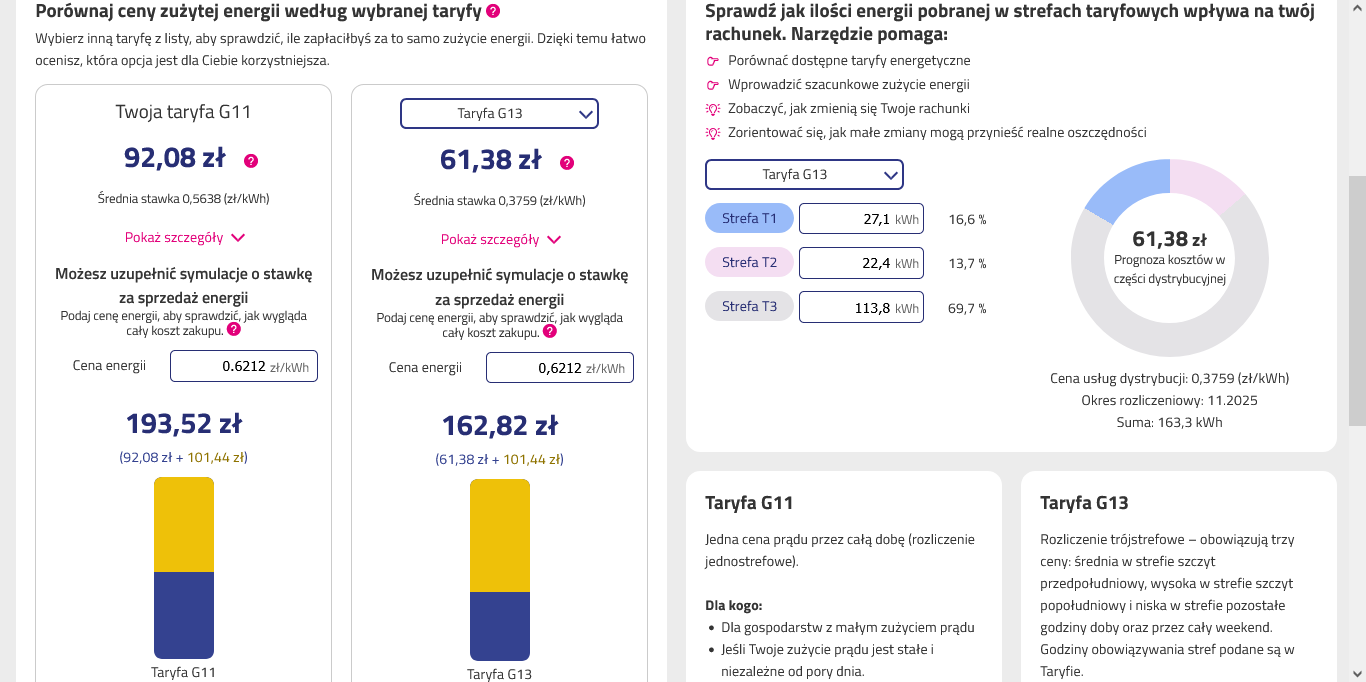This screenshot has width=1366, height=682.
Task: Click Strefa T3 kWh input with 113,8
Action: (861, 308)
